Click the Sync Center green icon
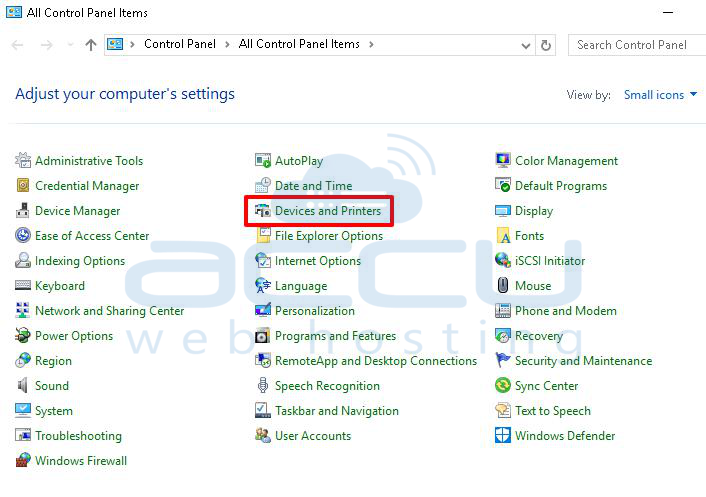706x497 pixels. point(502,385)
